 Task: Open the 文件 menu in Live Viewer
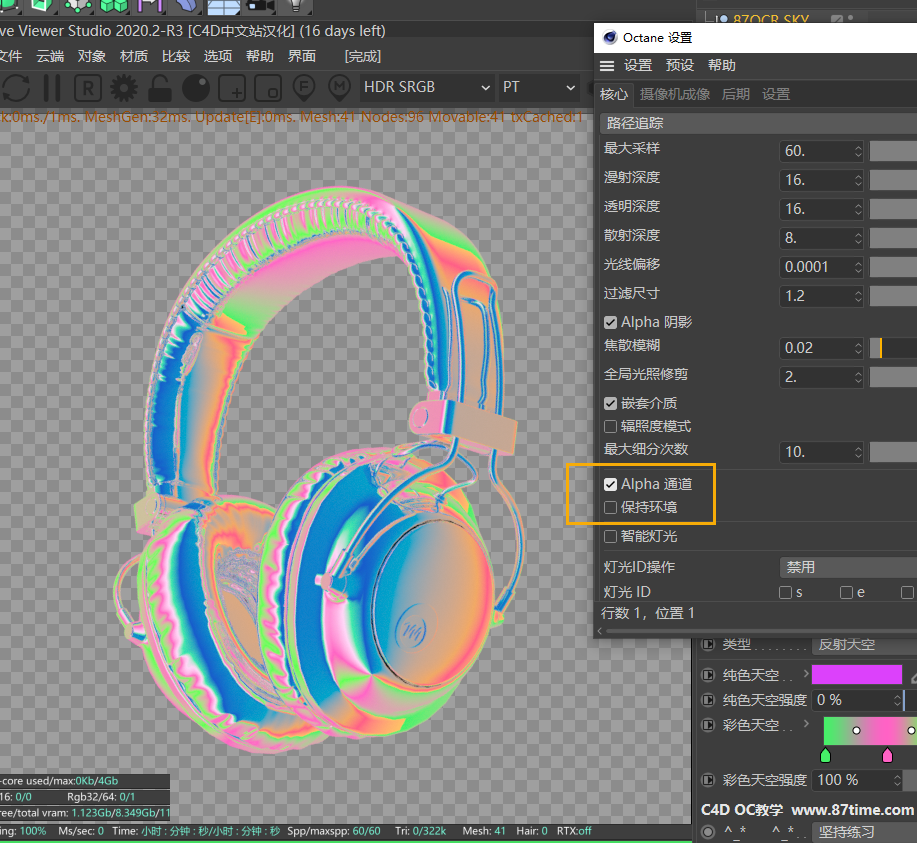(11, 56)
